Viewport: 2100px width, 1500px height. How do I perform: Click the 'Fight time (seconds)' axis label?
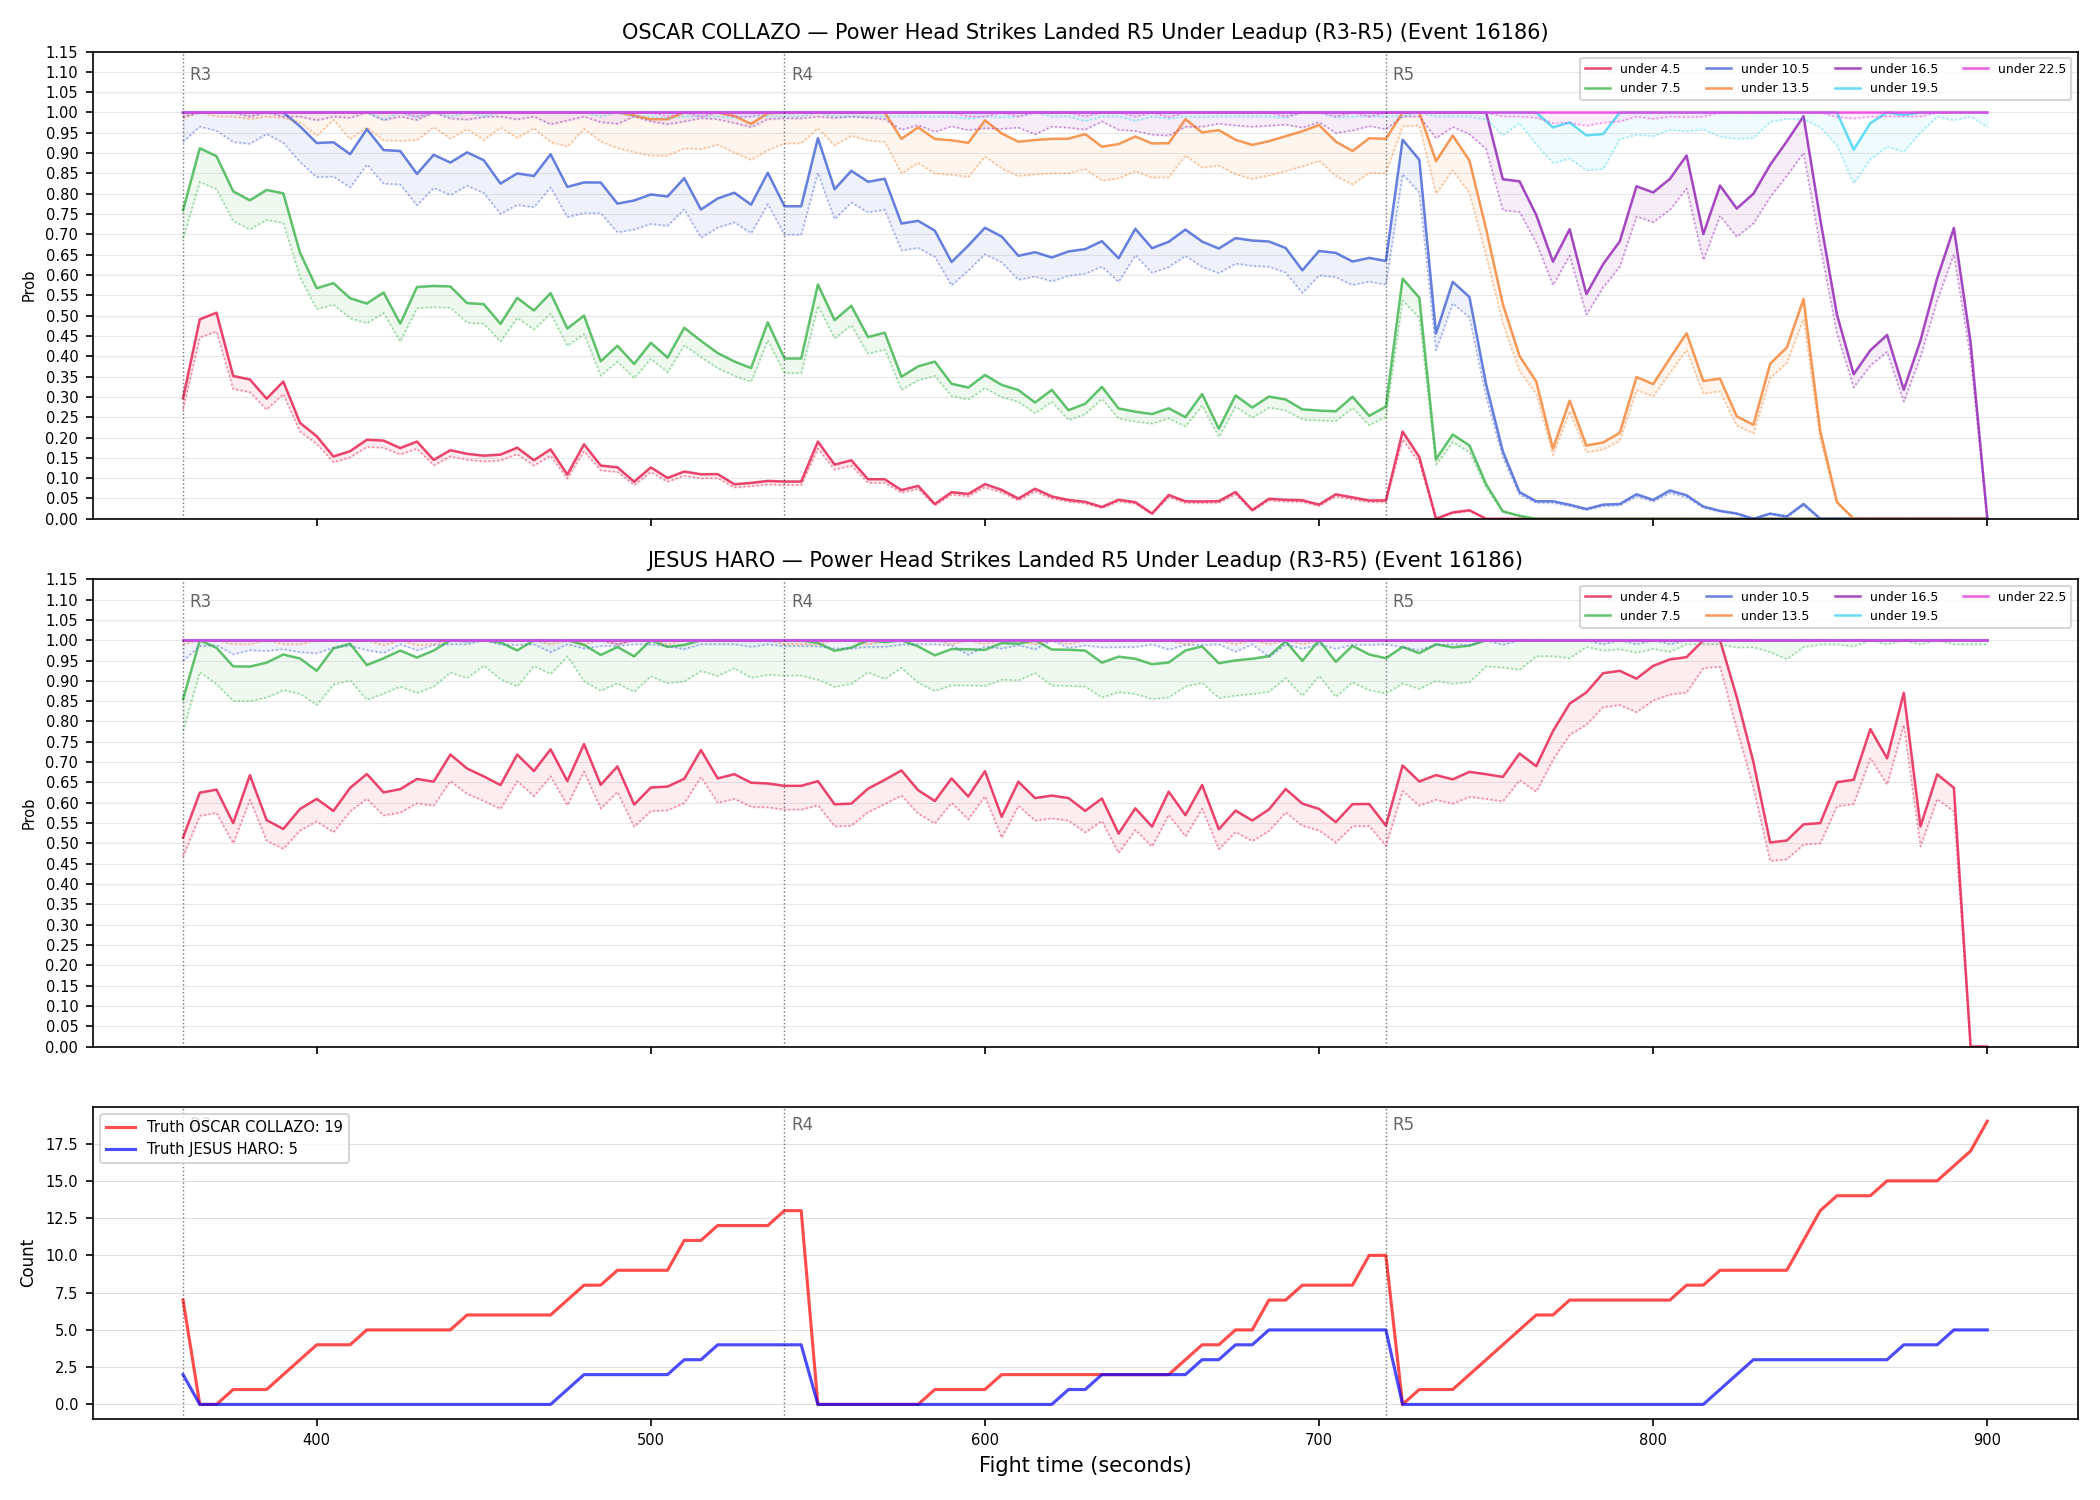point(1085,1466)
